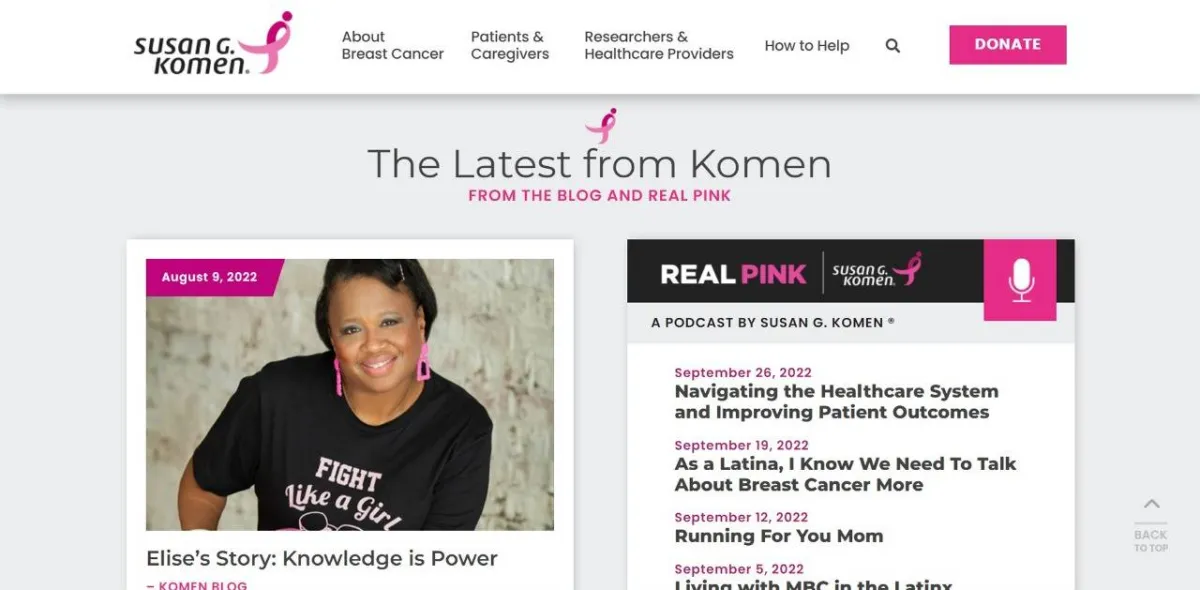This screenshot has width=1200, height=590.
Task: Open Elise's Story: Knowledge is Power
Action: pos(322,559)
